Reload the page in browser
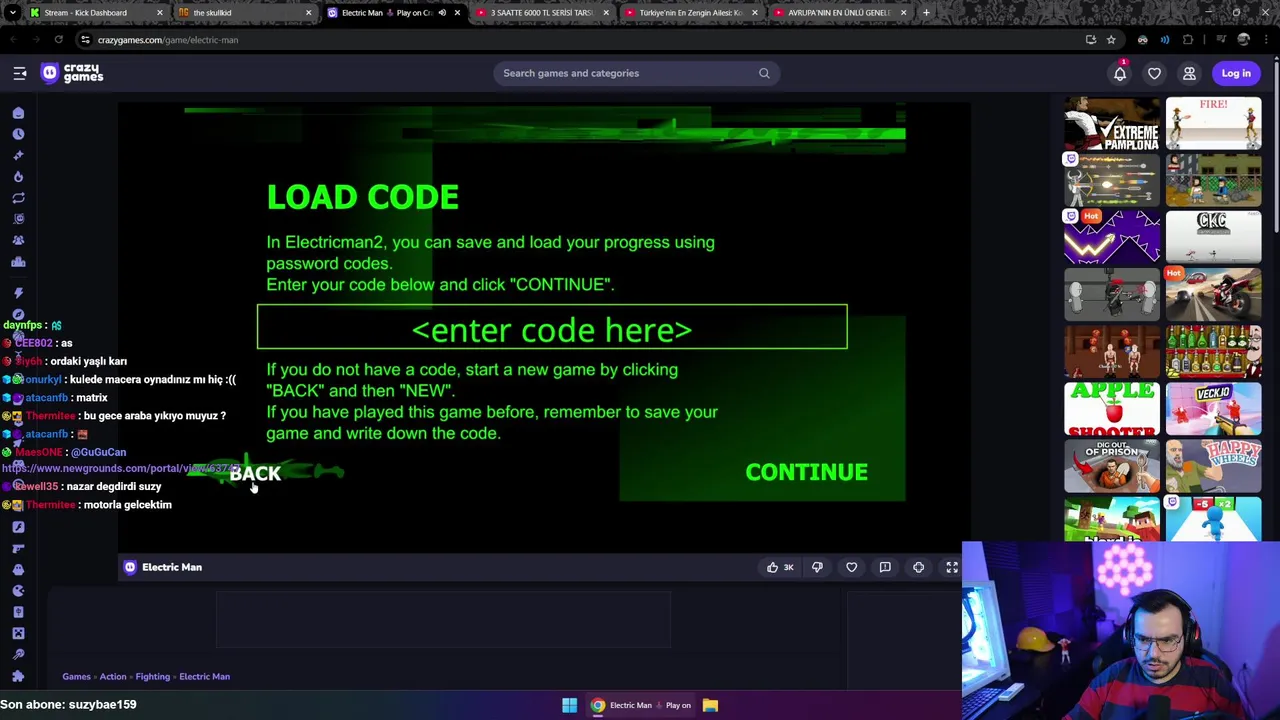The image size is (1280, 720). [59, 40]
